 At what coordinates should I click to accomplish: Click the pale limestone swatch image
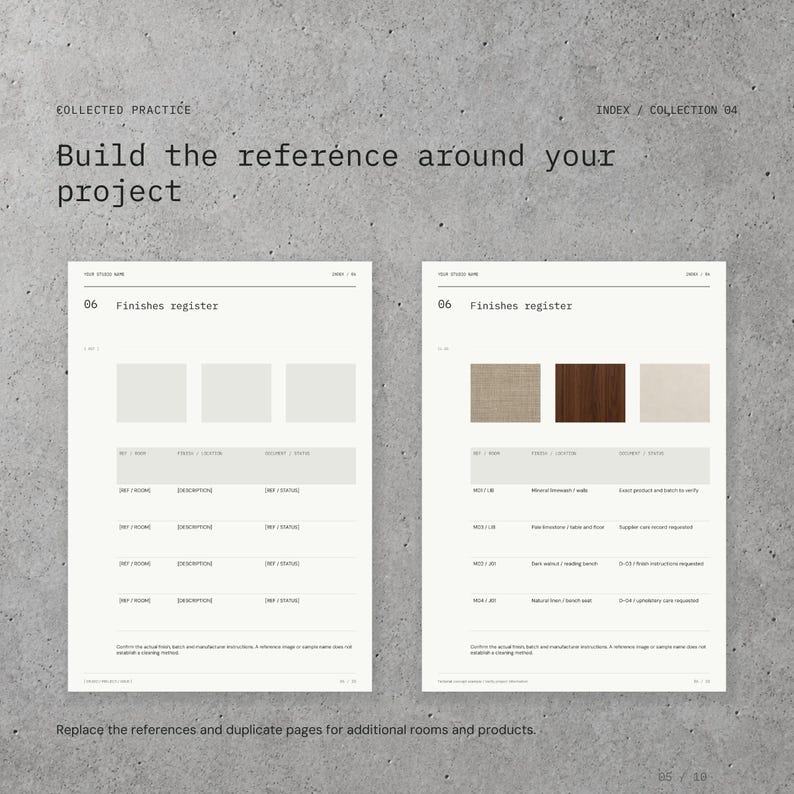coord(674,393)
